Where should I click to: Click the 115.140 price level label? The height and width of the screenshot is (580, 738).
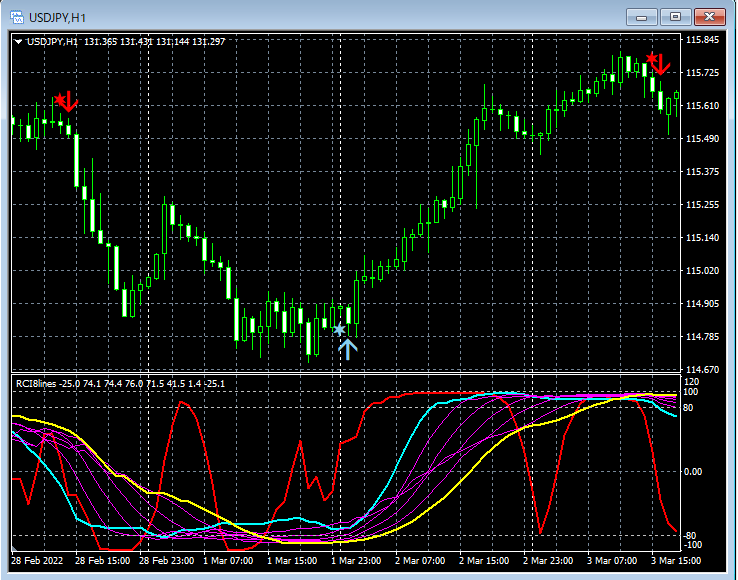click(702, 237)
